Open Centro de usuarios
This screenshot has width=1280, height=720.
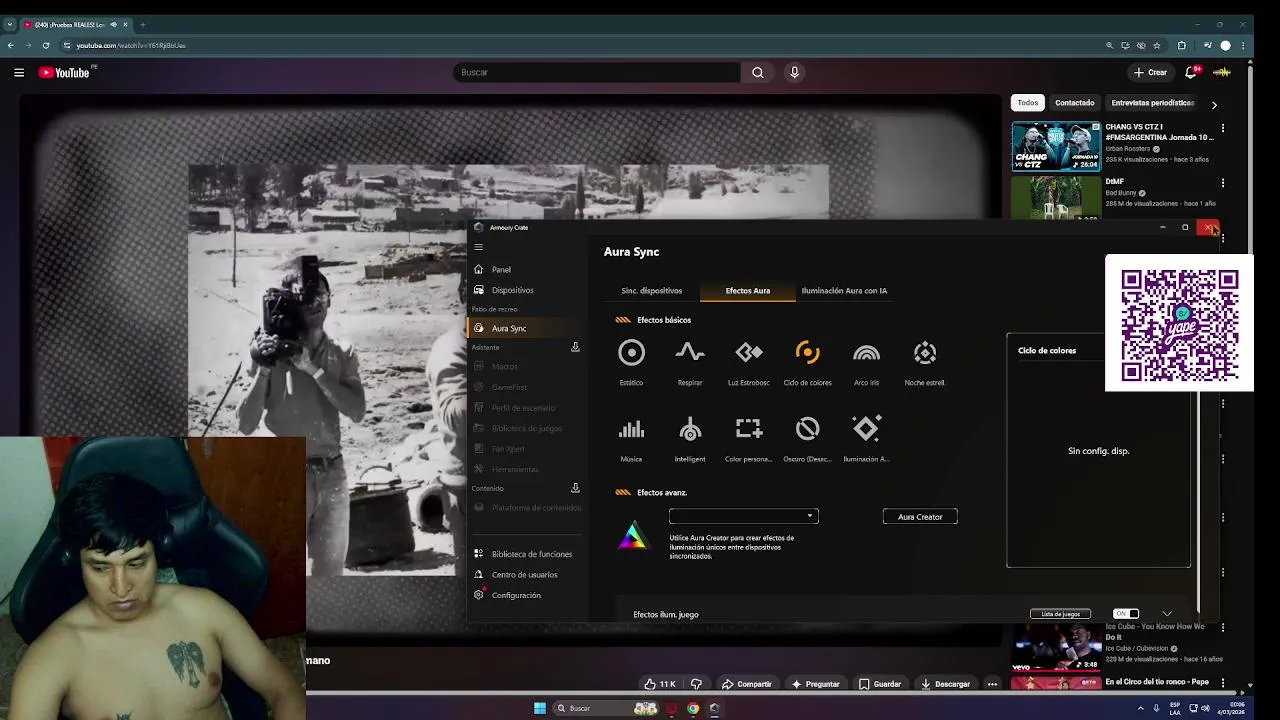(527, 574)
